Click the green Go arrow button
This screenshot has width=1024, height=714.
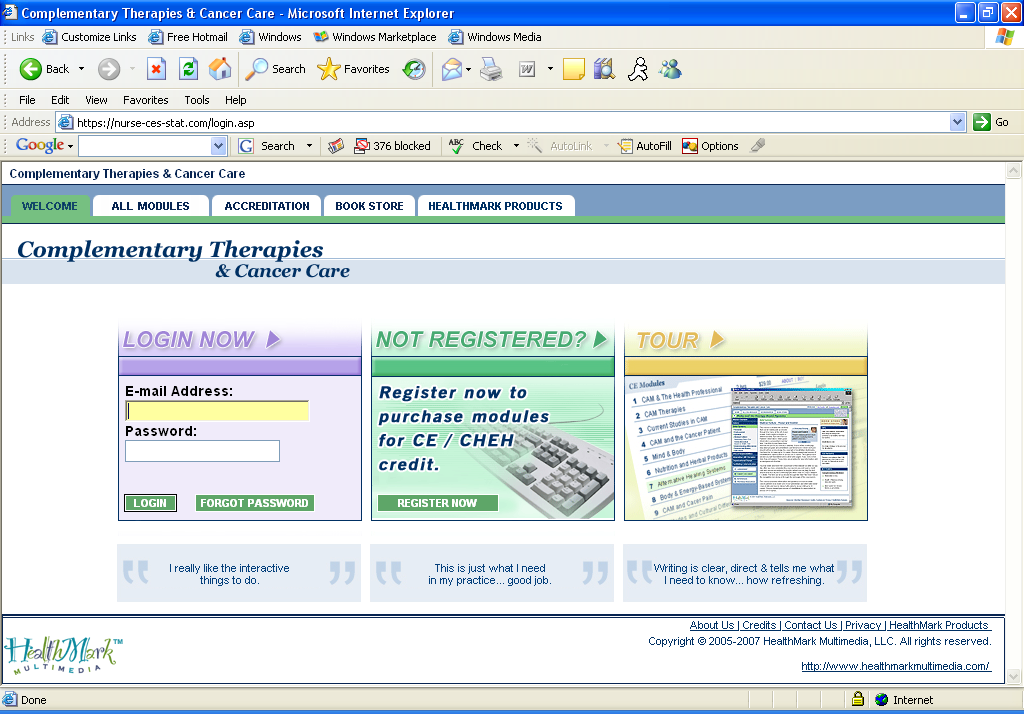(x=982, y=122)
